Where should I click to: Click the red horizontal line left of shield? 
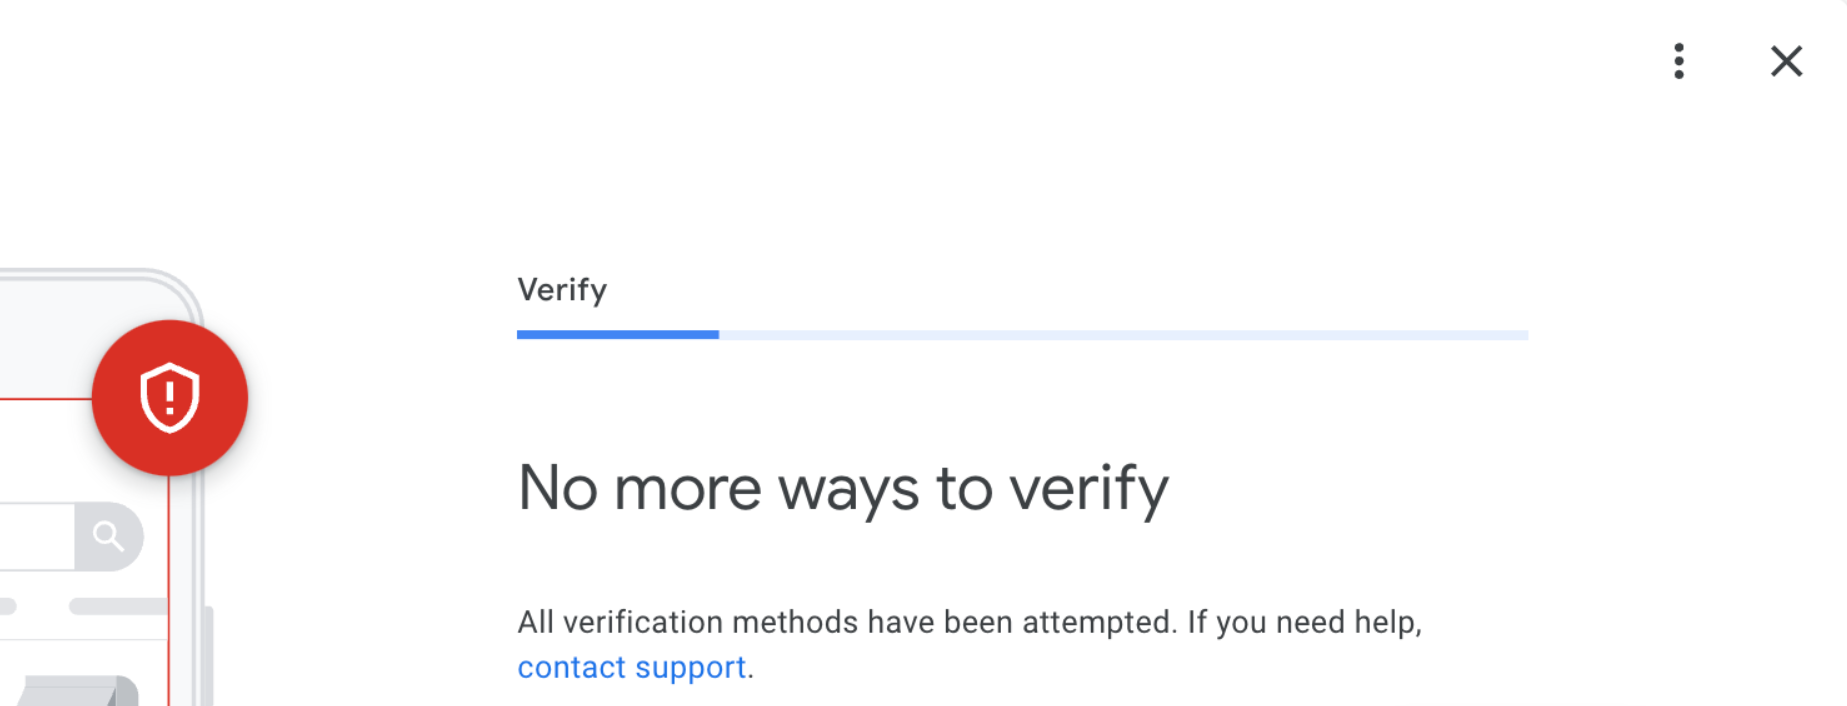(45, 399)
